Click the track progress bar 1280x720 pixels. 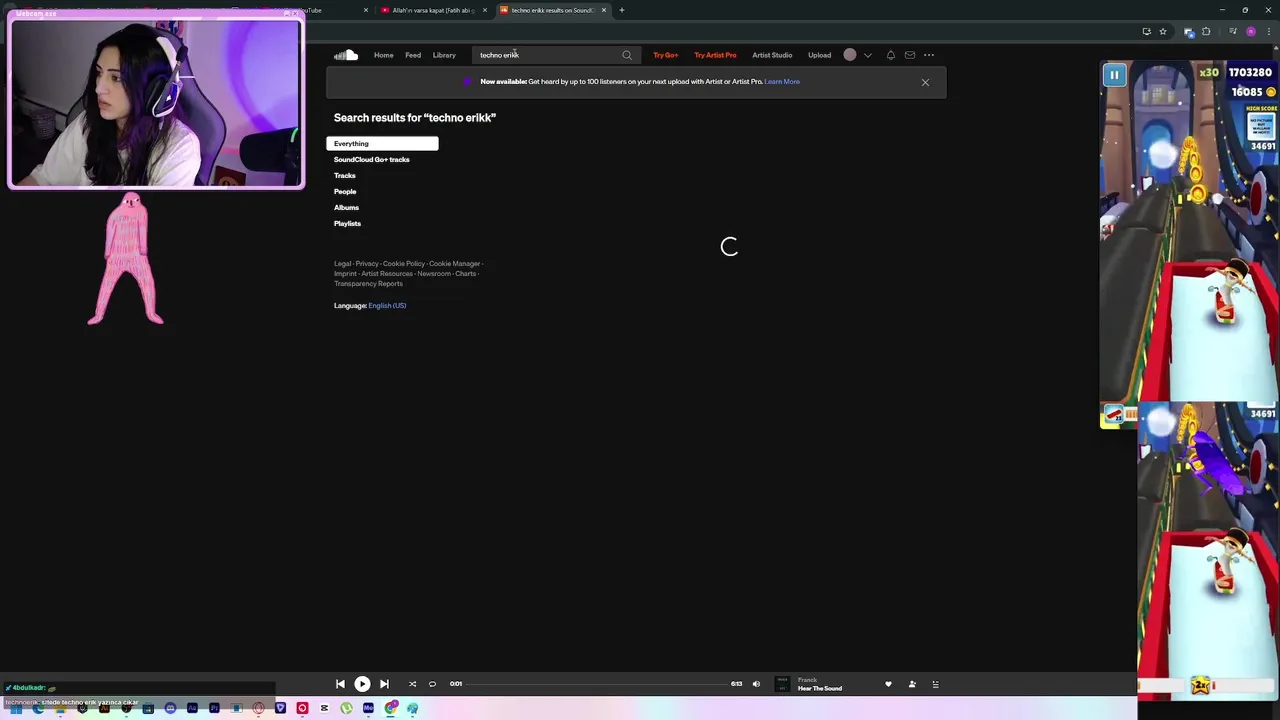pyautogui.click(x=597, y=684)
